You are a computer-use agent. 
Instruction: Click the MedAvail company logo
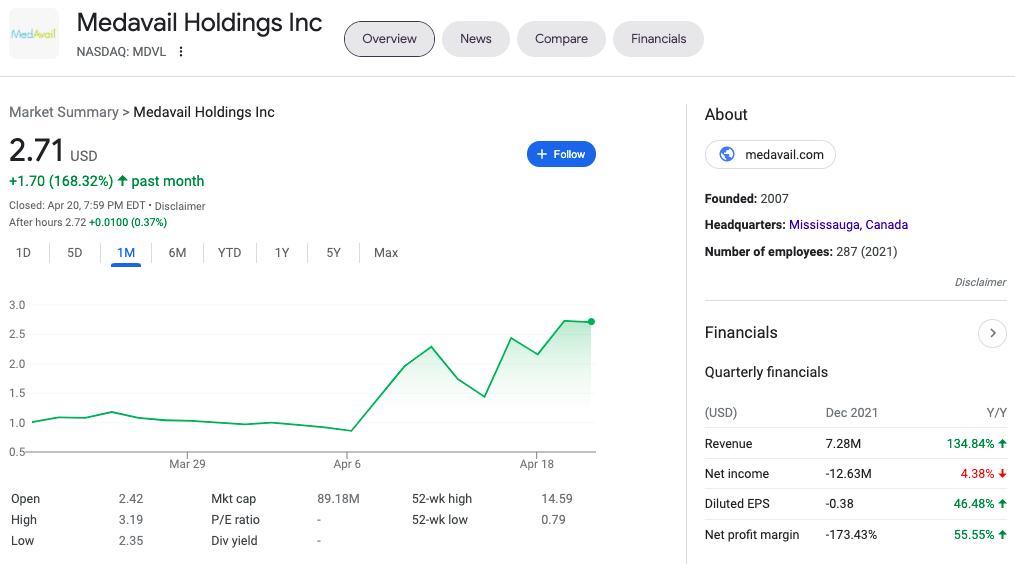coord(34,34)
